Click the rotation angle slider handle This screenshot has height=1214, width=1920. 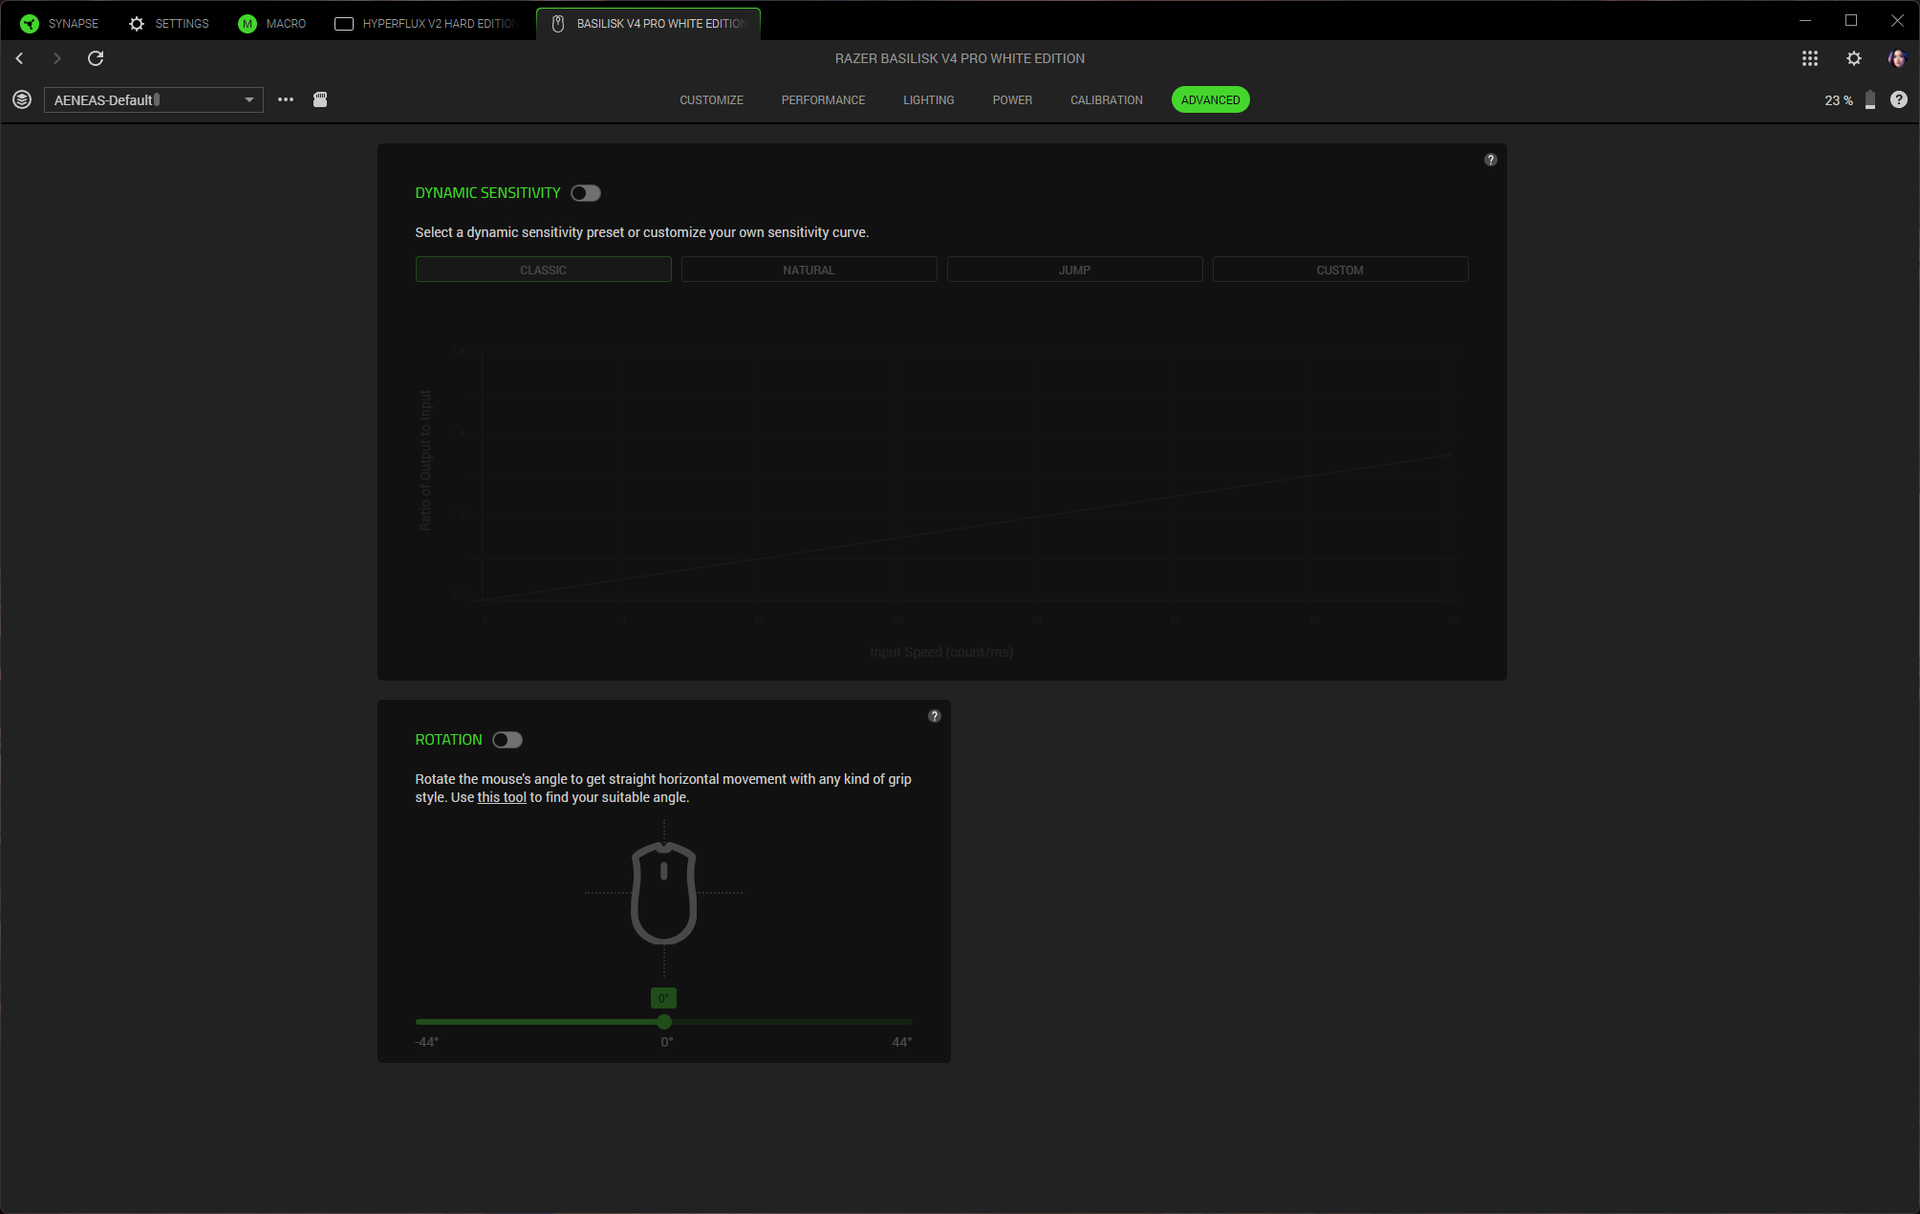pyautogui.click(x=664, y=1022)
